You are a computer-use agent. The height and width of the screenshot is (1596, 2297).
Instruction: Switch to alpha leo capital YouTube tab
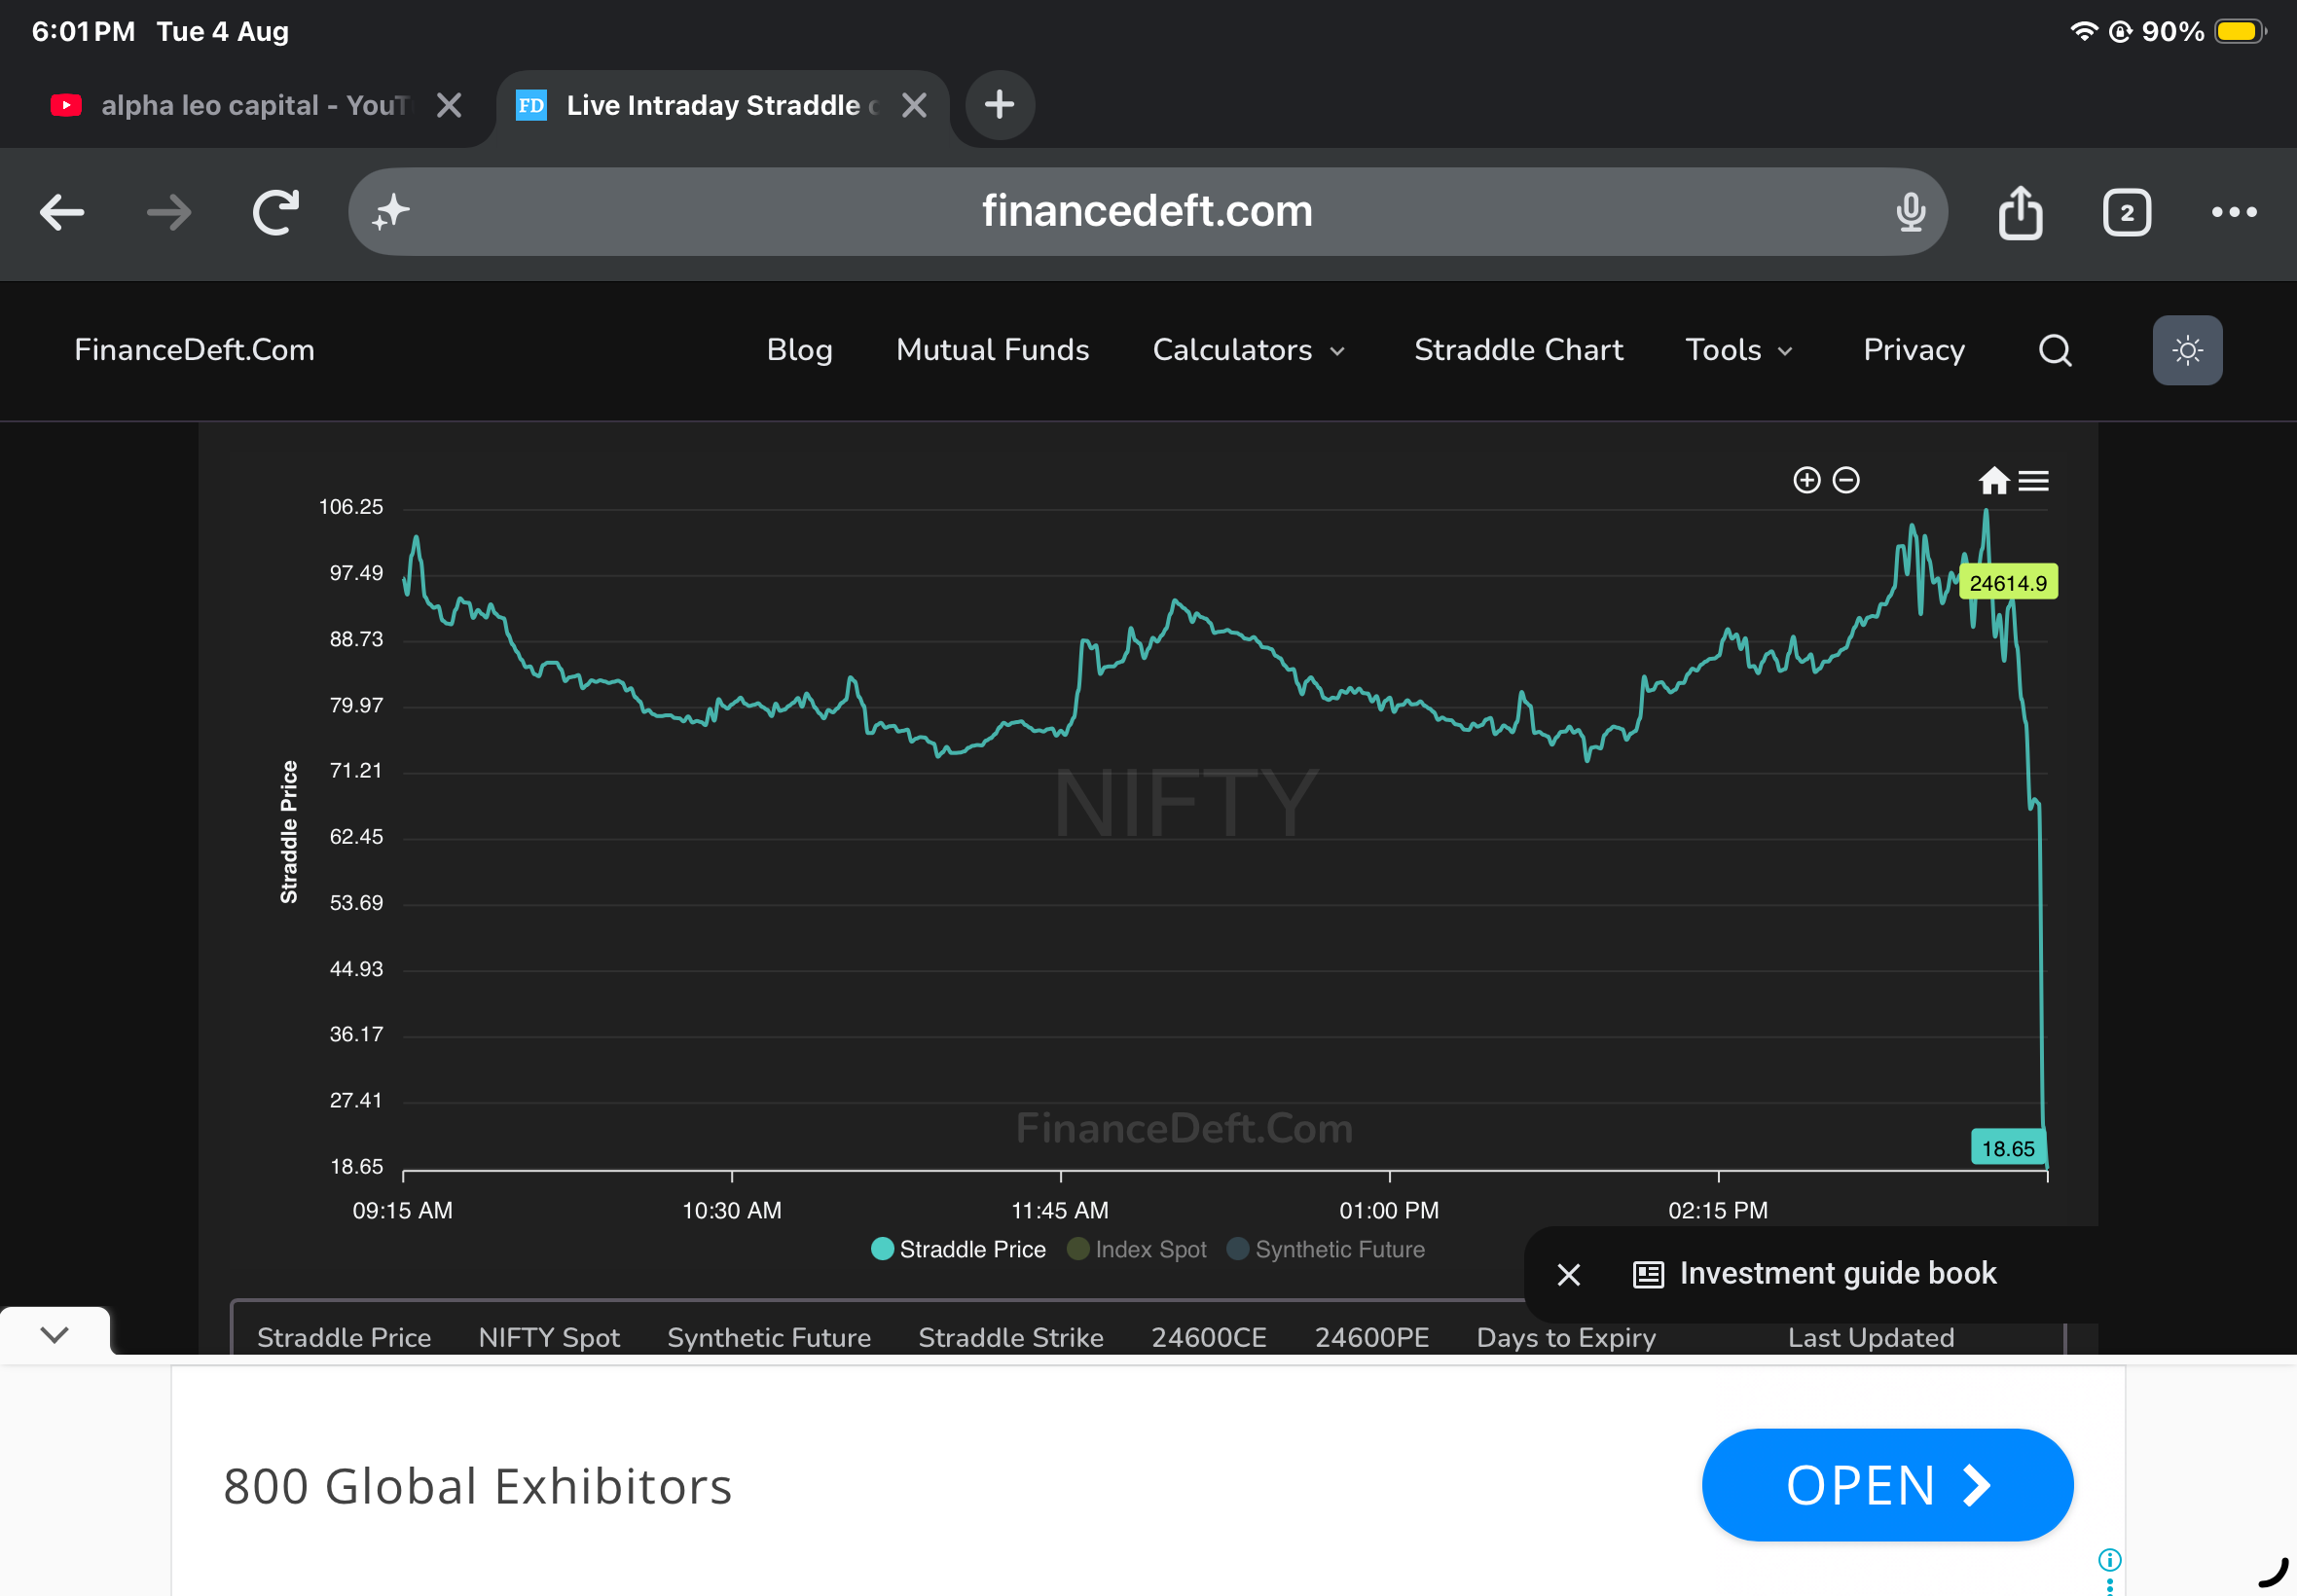click(x=232, y=105)
